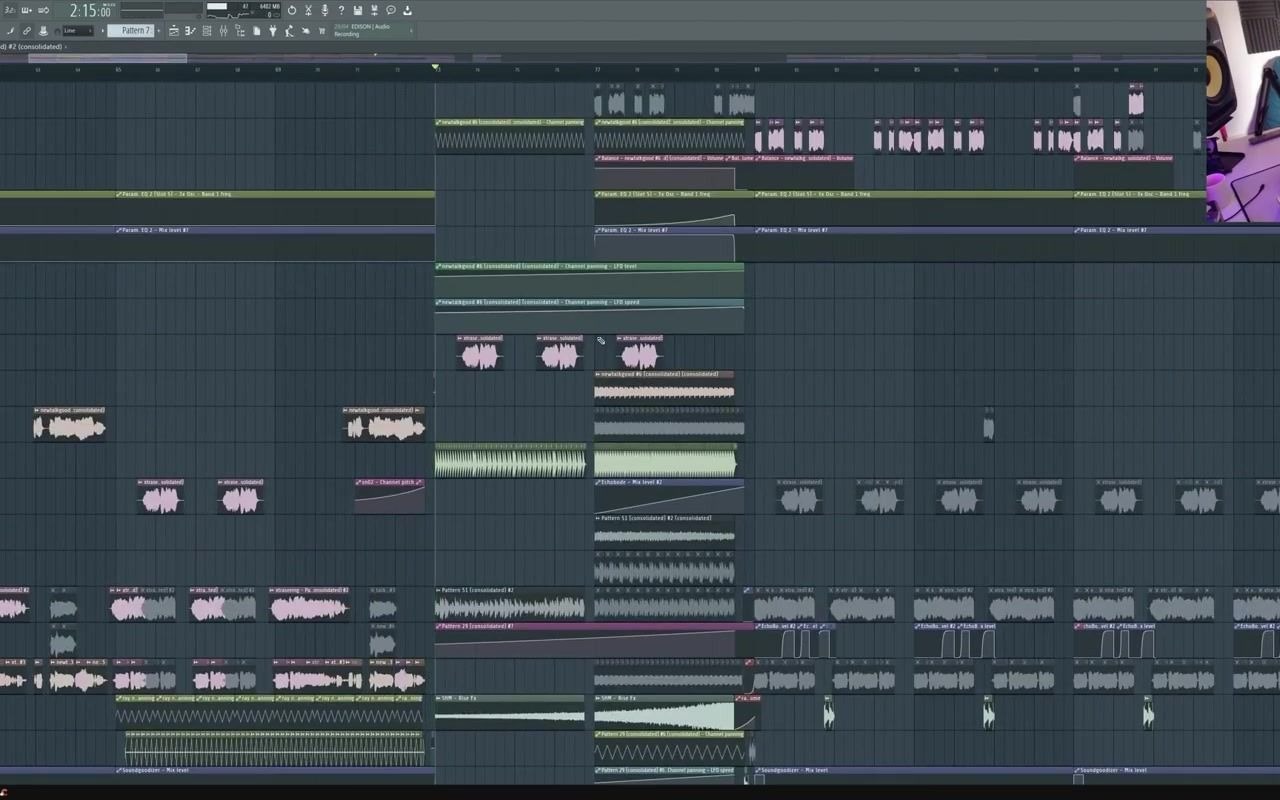The width and height of the screenshot is (1280, 800).
Task: Click the scissors icon in the top toolbar
Action: coord(308,10)
